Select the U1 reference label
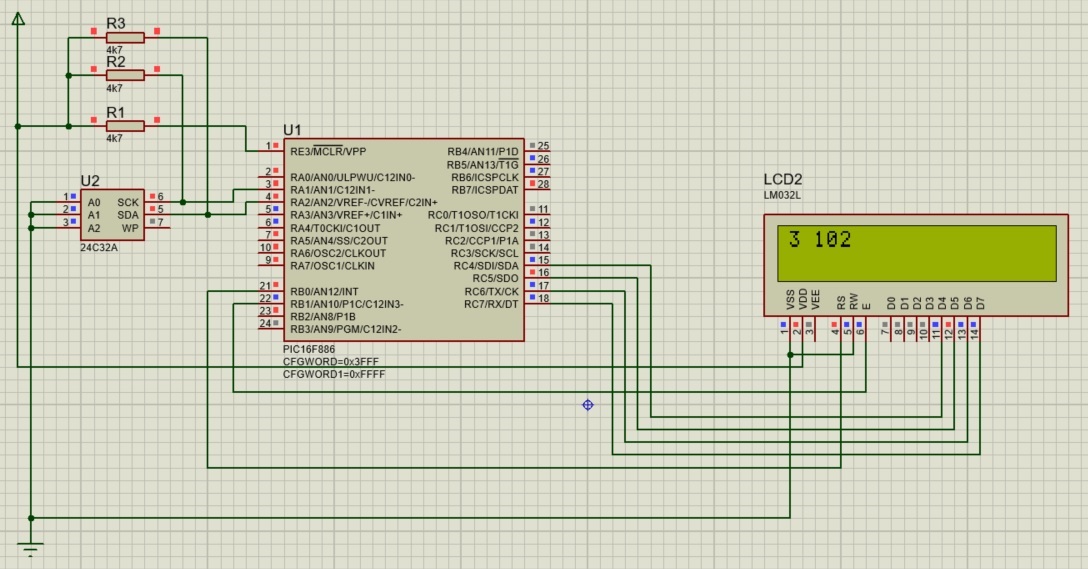 point(292,130)
